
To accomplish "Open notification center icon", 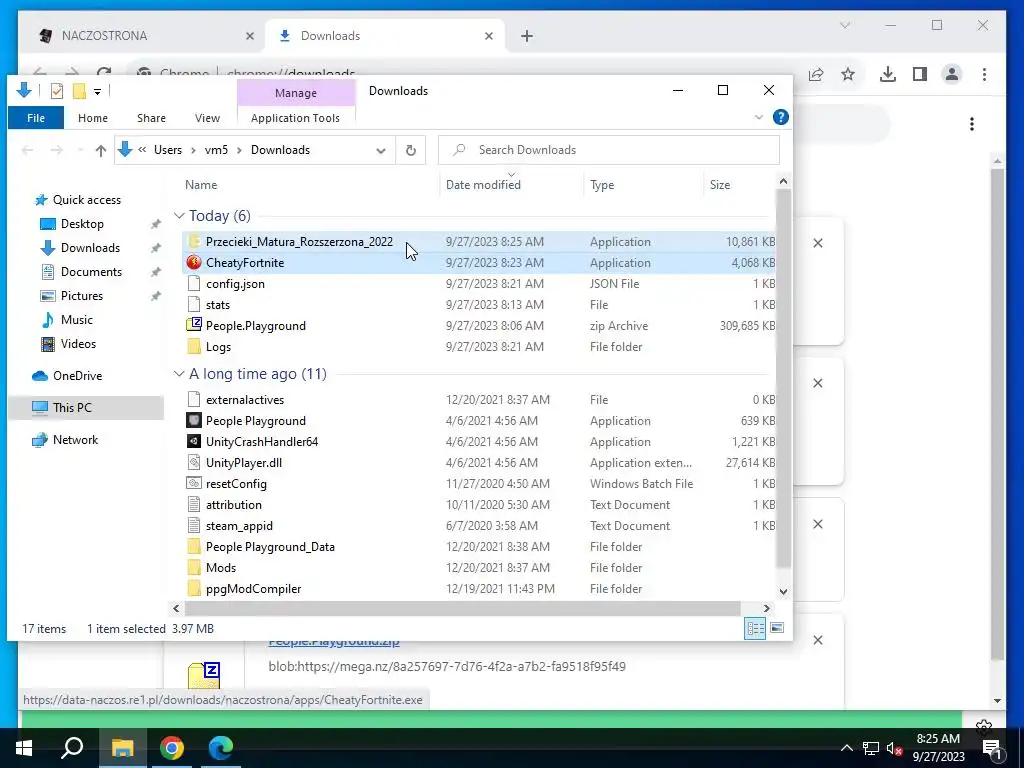I will (x=992, y=748).
